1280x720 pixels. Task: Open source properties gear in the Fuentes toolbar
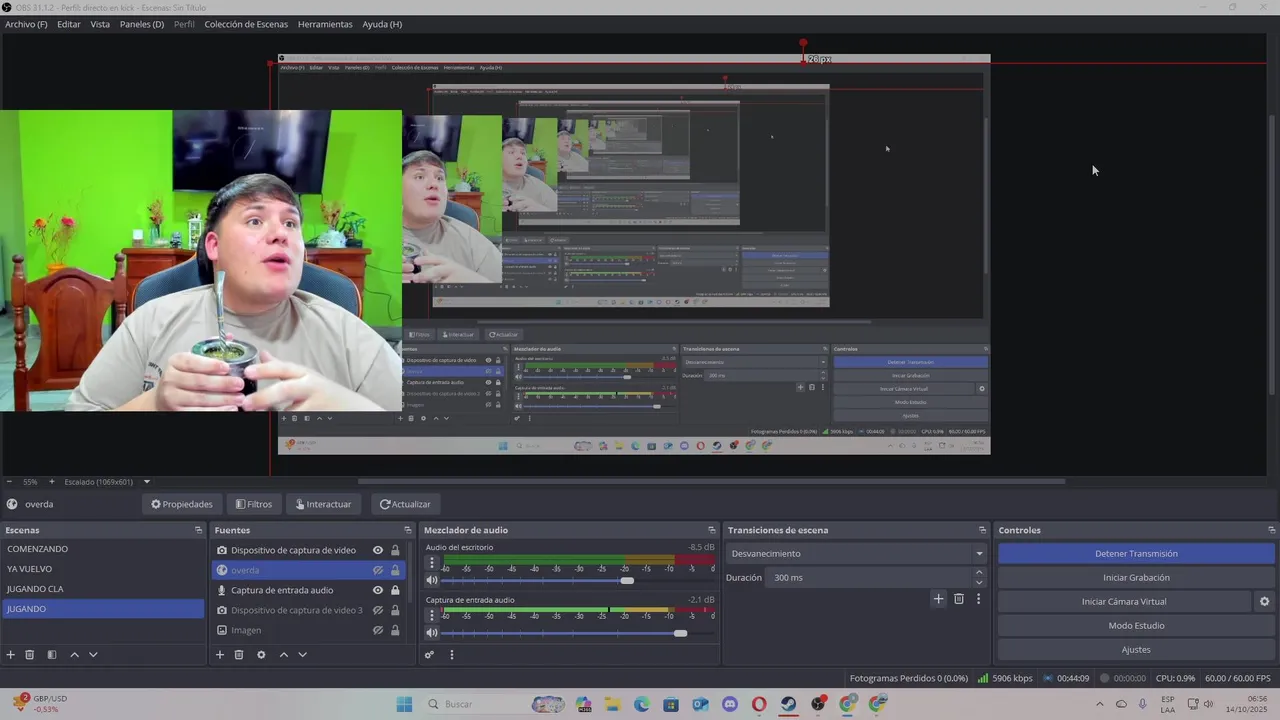261,655
